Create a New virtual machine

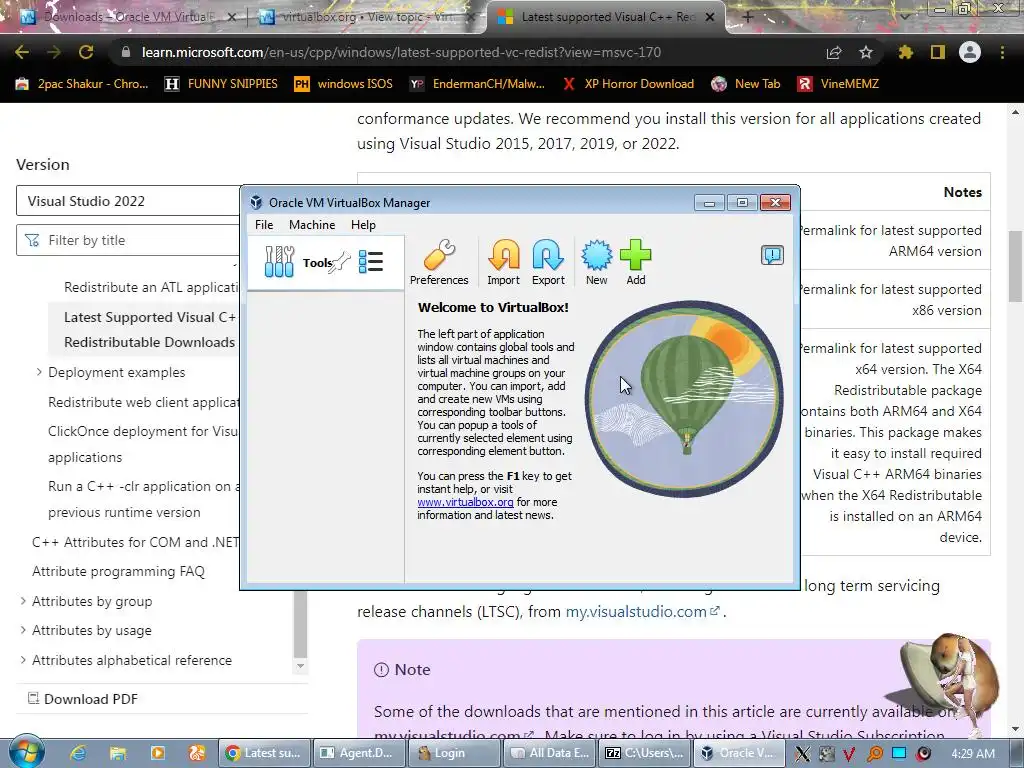pyautogui.click(x=596, y=262)
